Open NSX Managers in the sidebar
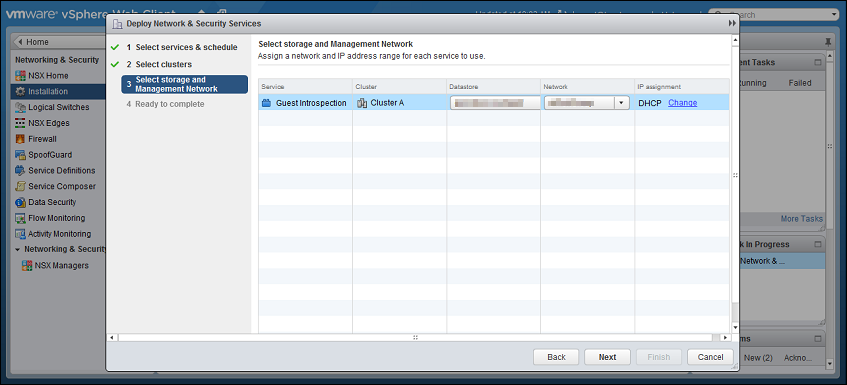Screen dimensions: 847x385 click(x=62, y=266)
